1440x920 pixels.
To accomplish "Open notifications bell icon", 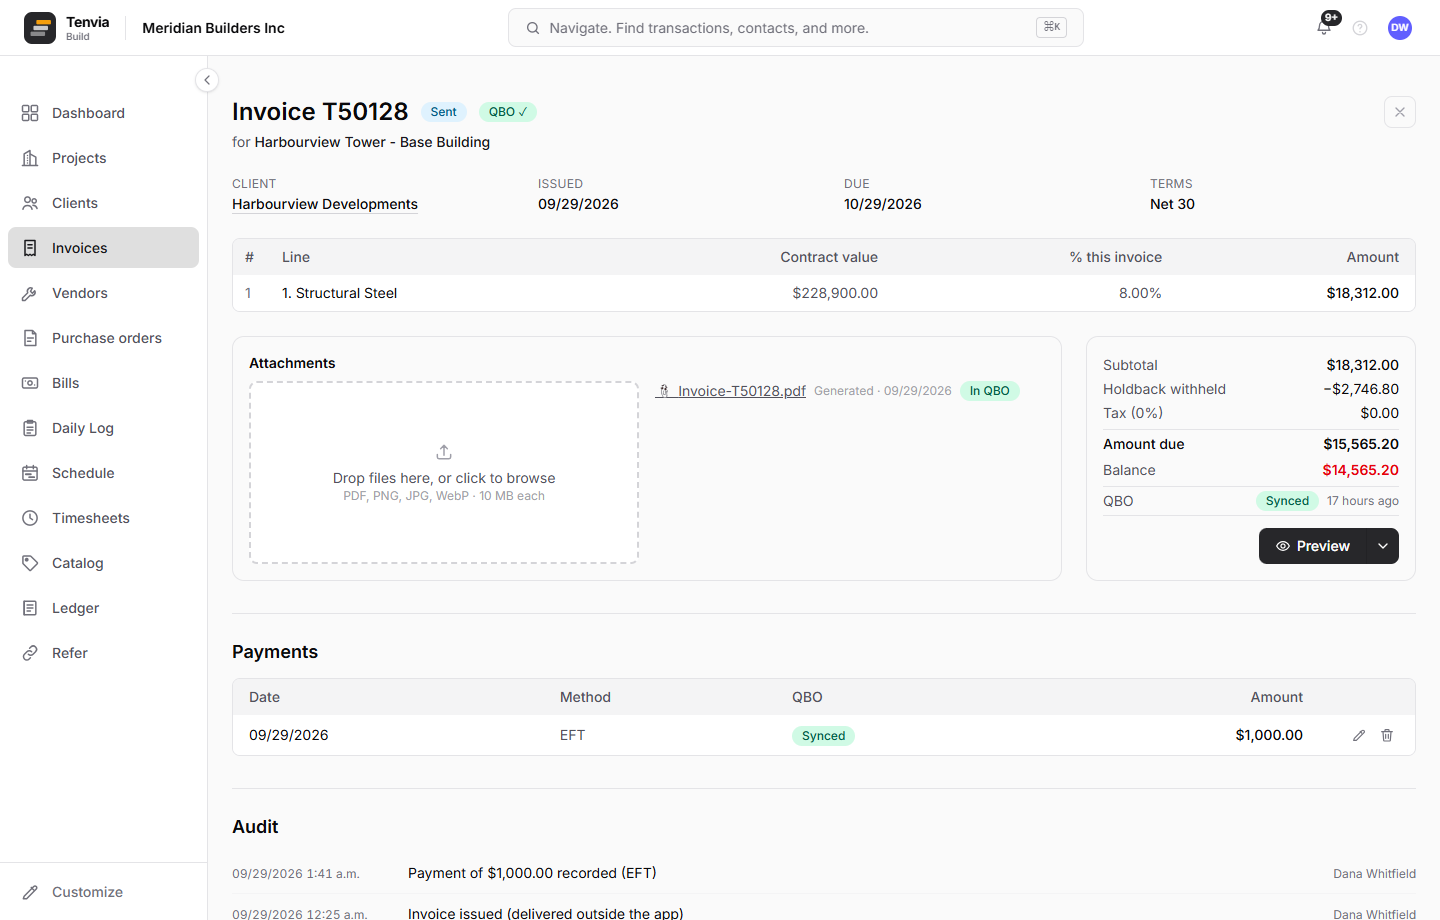I will pyautogui.click(x=1324, y=28).
